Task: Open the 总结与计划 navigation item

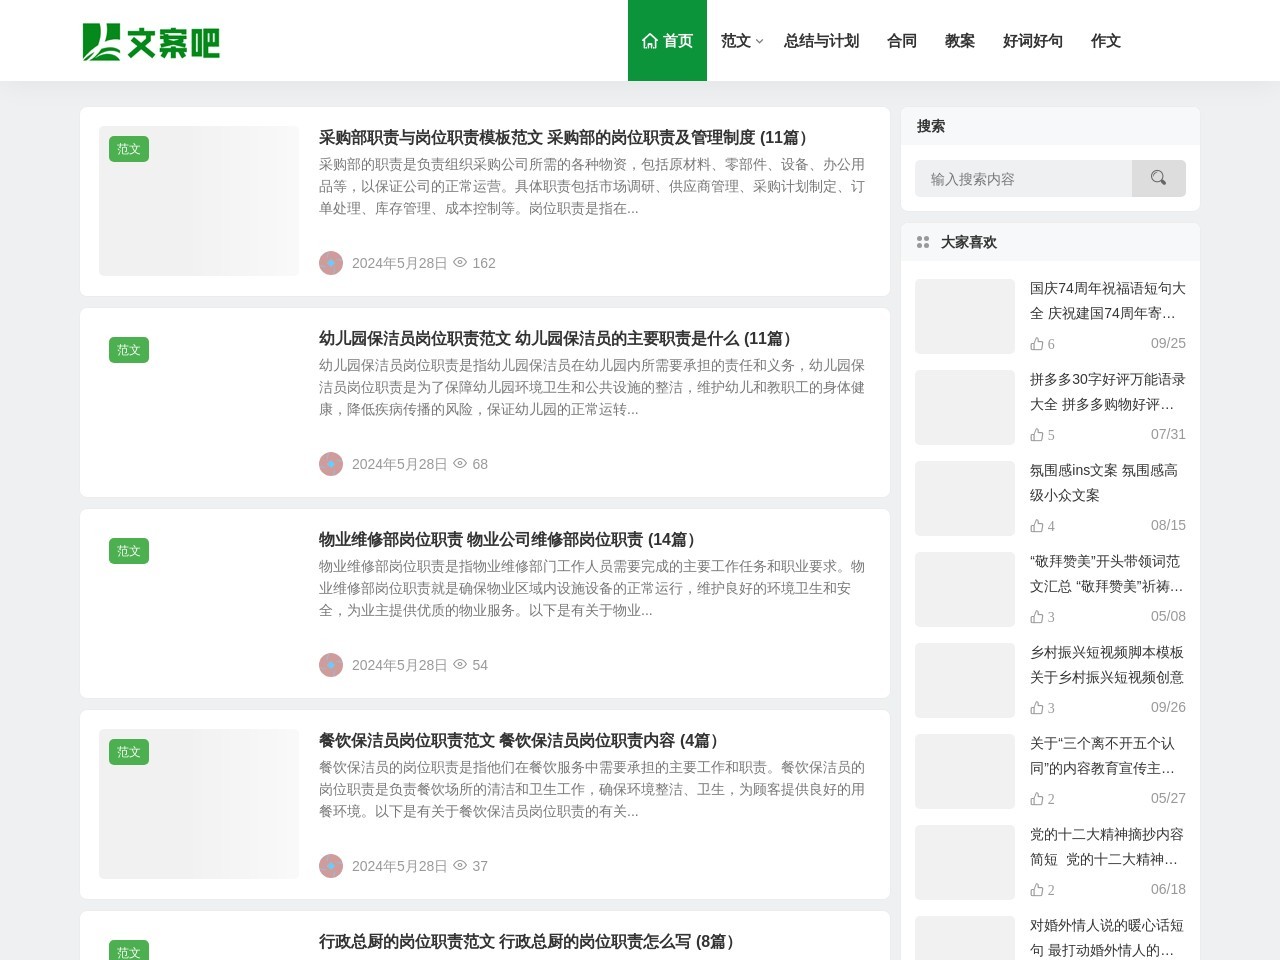Action: tap(821, 41)
